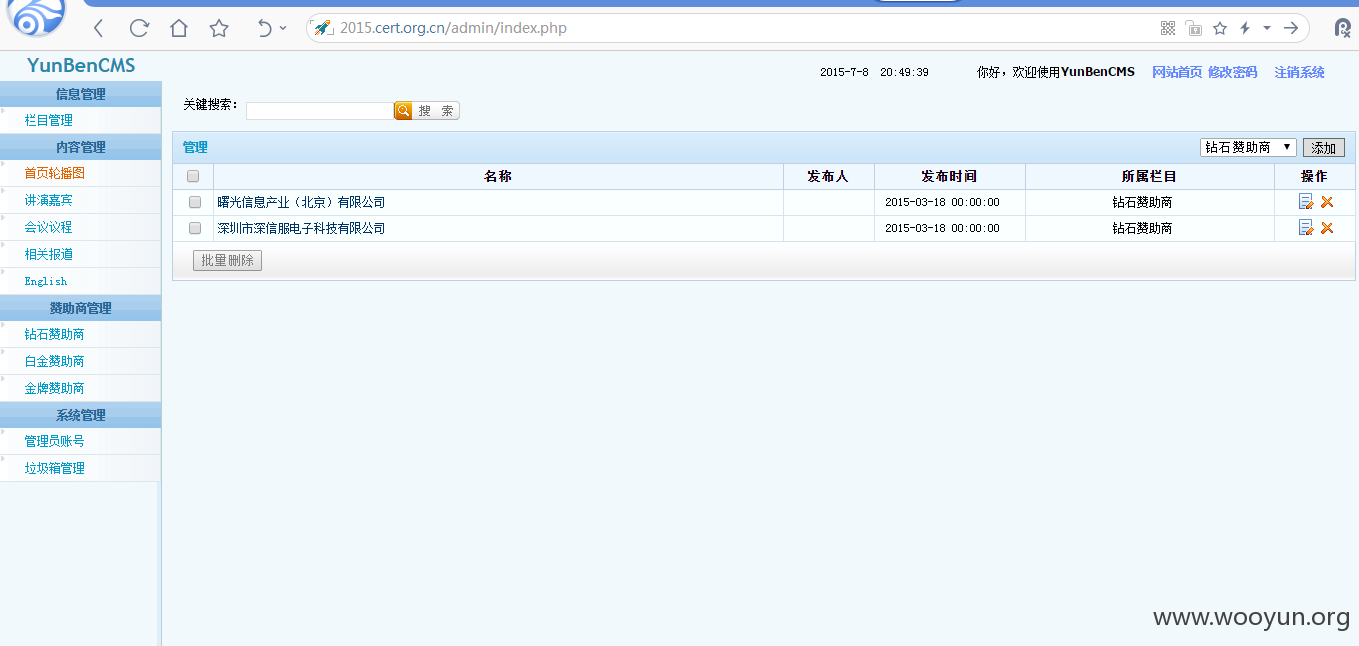Screen dimensions: 1359x646
Task: Click the browser logo in the top-left corner
Action: [37, 18]
